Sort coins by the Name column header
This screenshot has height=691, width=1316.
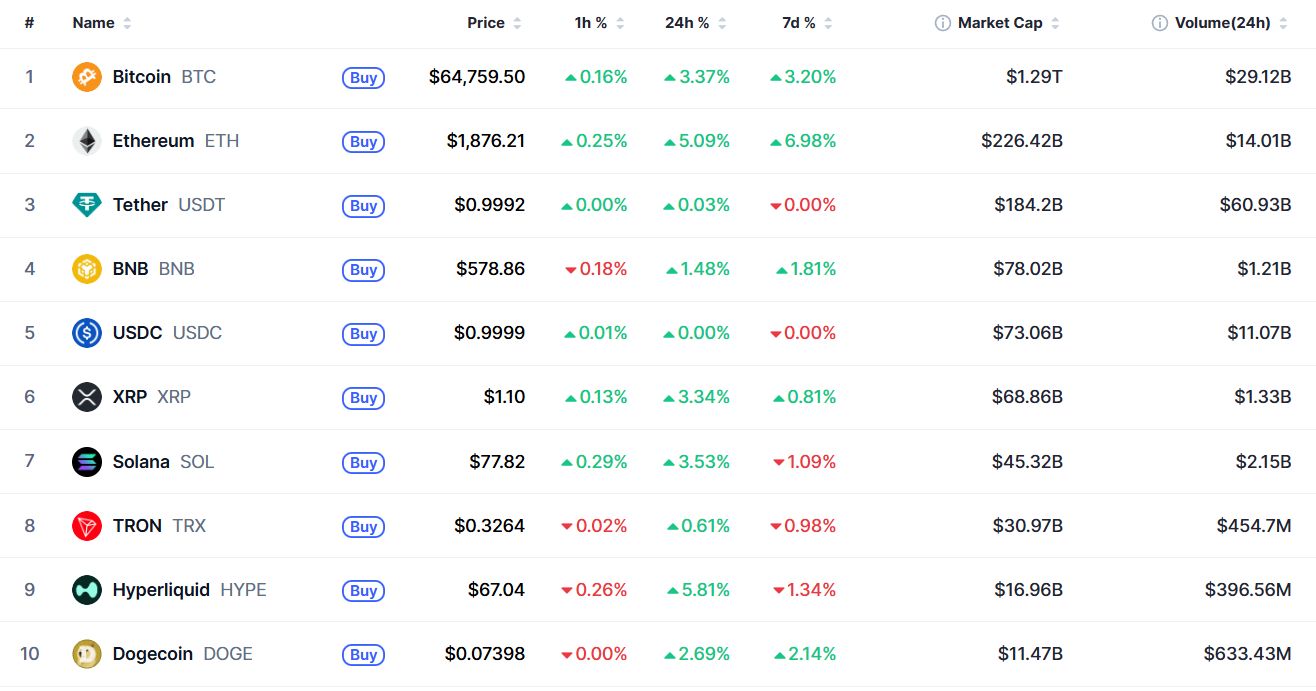click(x=102, y=23)
